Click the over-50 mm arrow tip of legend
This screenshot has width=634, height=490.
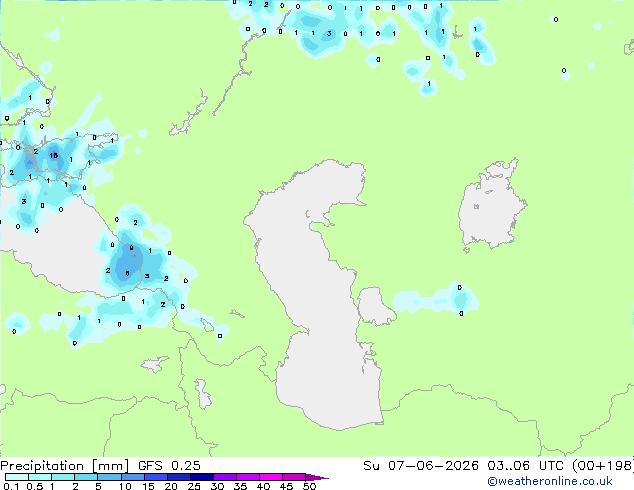pos(317,477)
